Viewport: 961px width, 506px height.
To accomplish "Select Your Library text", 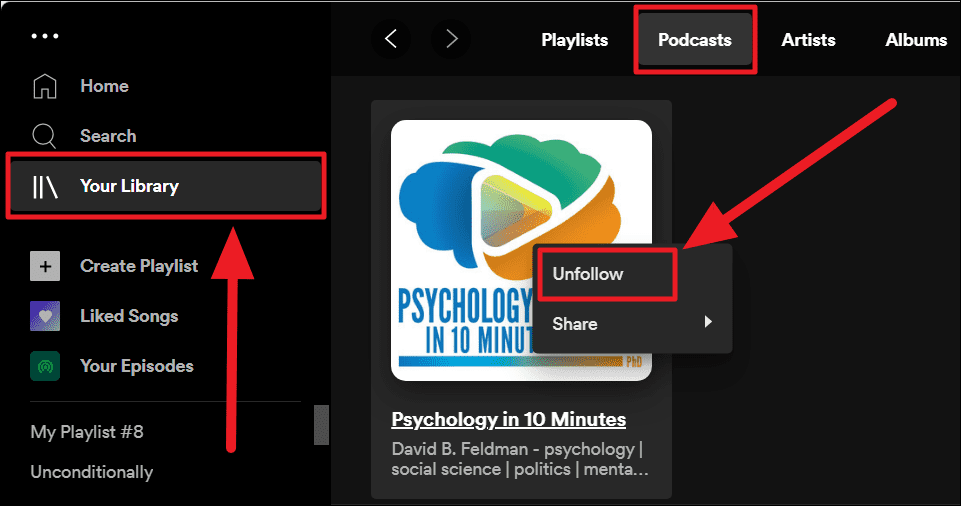I will [x=129, y=186].
